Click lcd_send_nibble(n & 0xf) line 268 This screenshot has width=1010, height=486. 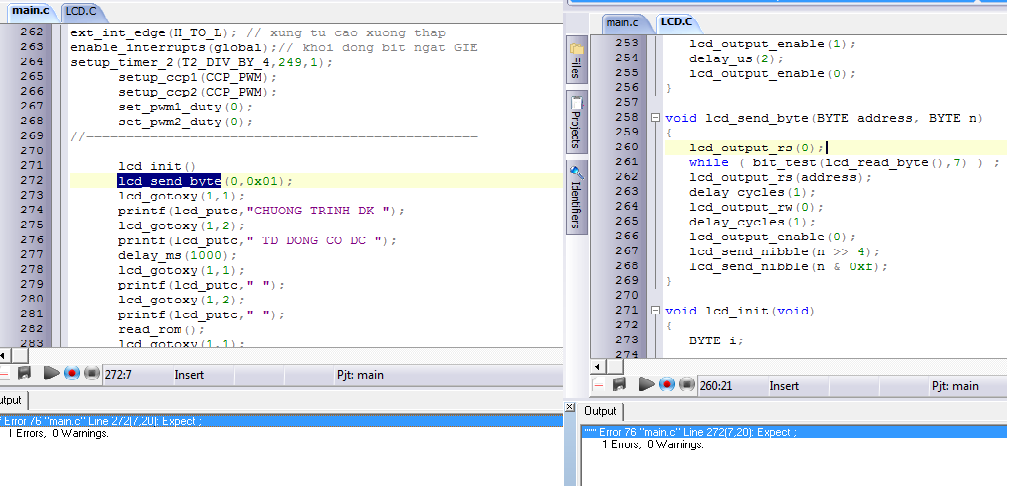(788, 266)
